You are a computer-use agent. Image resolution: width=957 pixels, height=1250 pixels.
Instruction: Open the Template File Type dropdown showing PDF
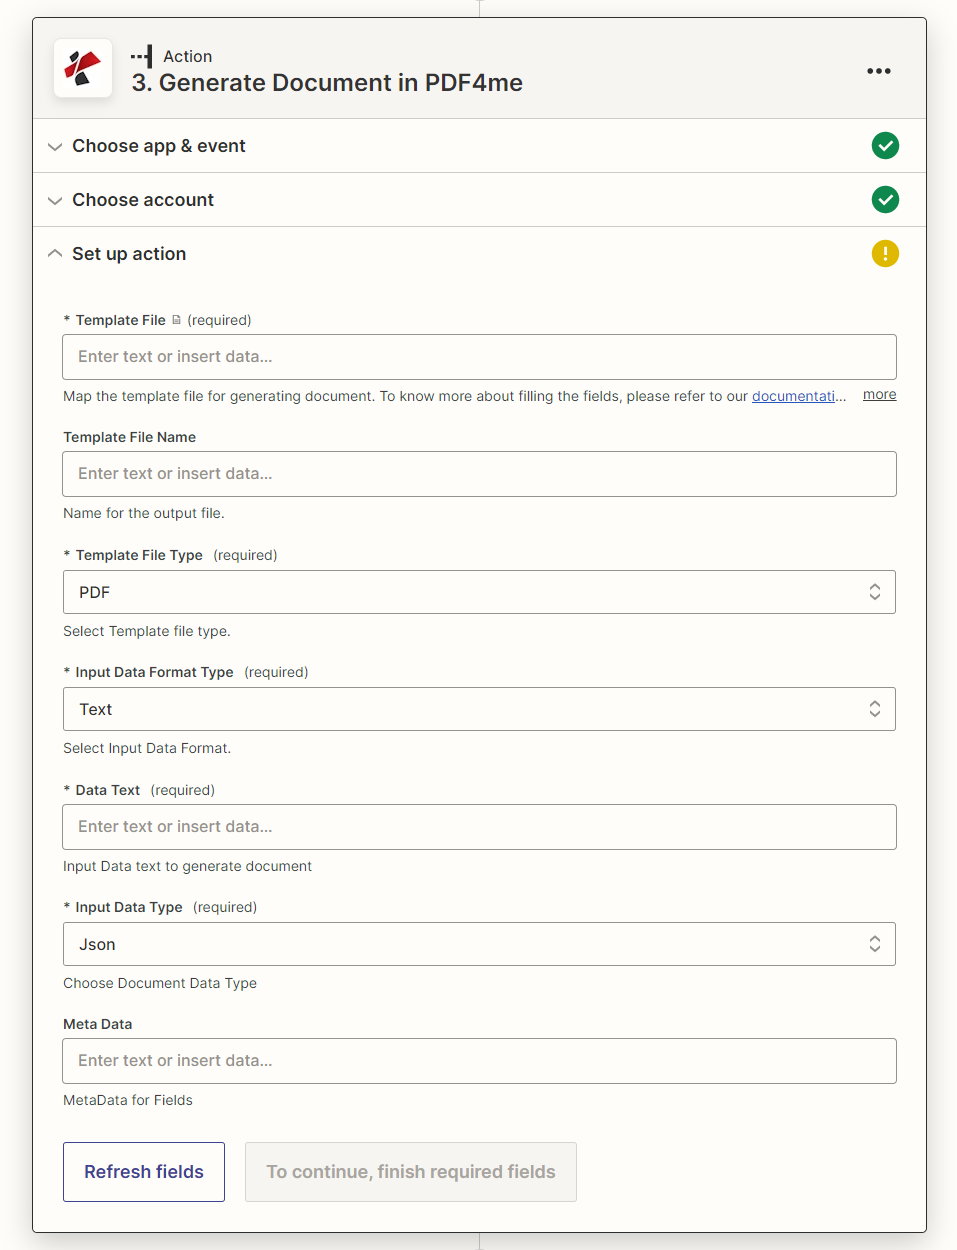point(479,592)
